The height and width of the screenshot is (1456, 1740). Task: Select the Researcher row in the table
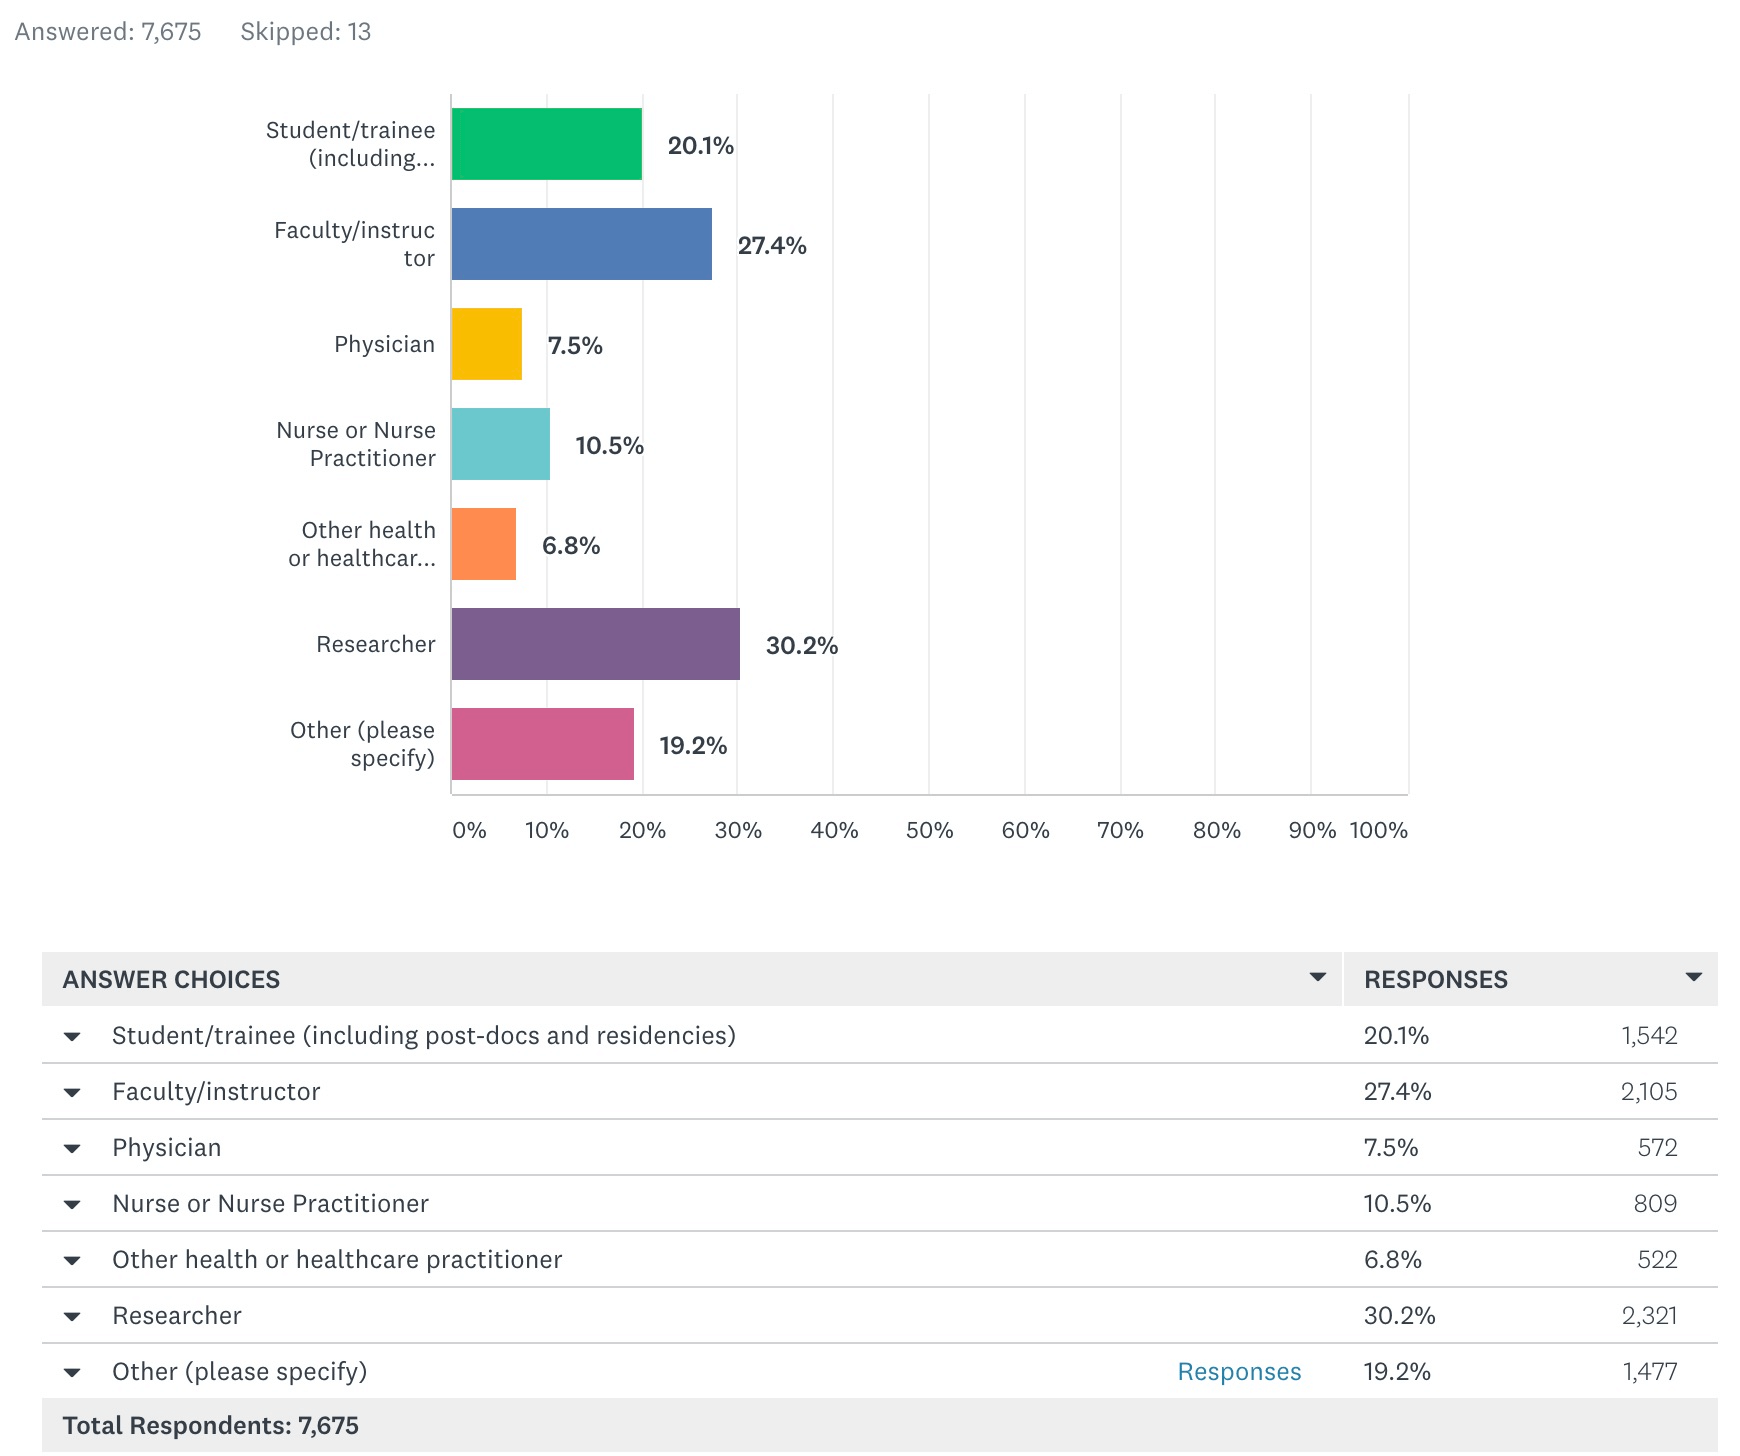click(x=880, y=1315)
